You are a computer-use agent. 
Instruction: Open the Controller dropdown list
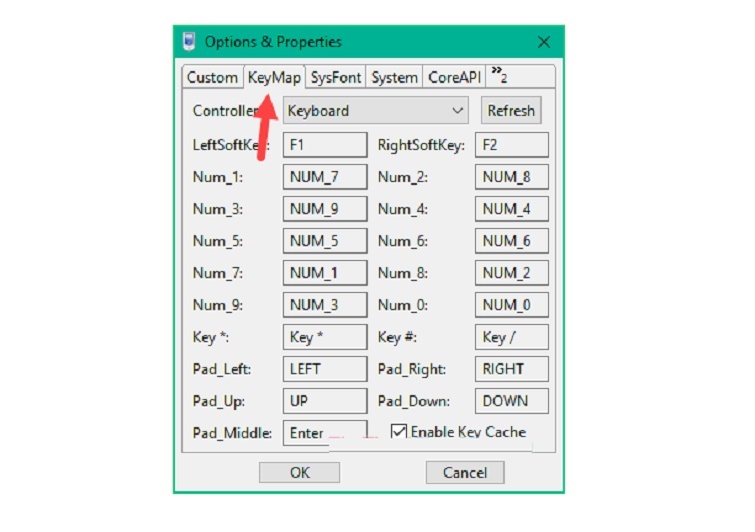pyautogui.click(x=376, y=111)
